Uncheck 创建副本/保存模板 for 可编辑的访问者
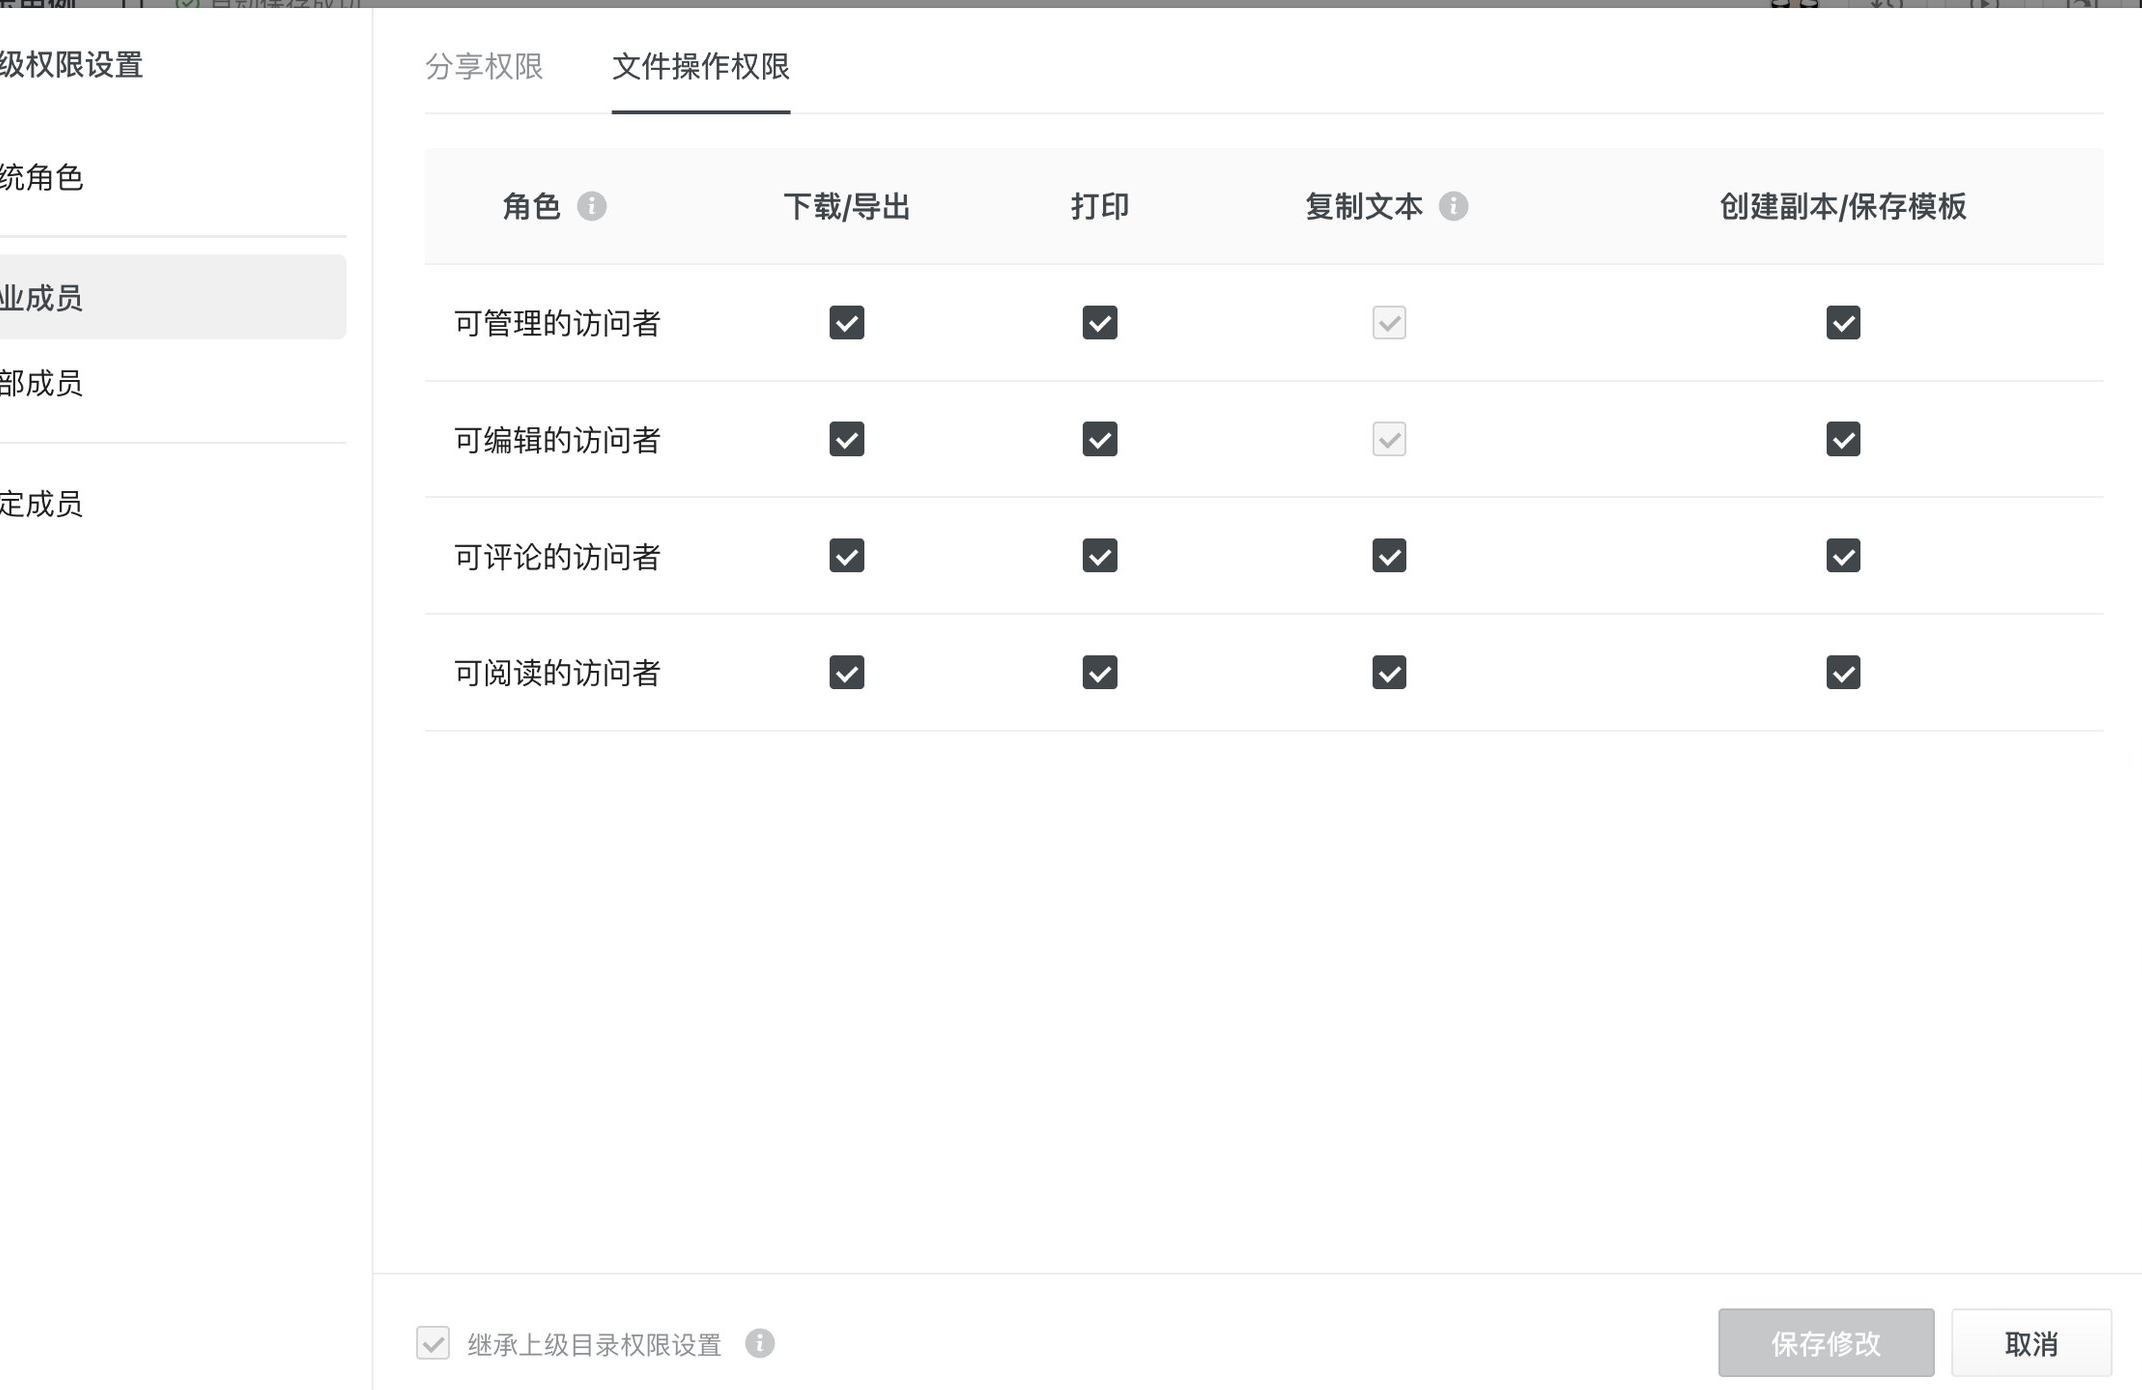Image resolution: width=2142 pixels, height=1390 pixels. point(1843,439)
